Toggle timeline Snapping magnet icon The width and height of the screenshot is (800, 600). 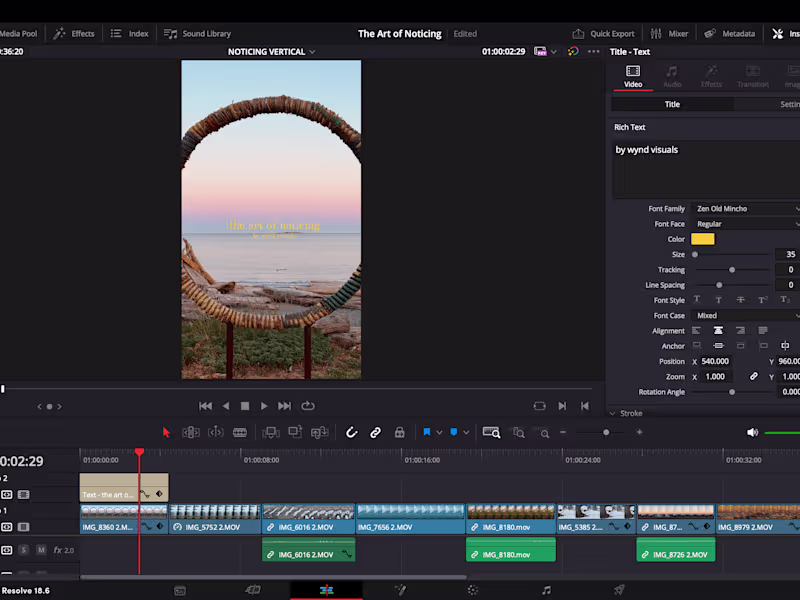coord(352,433)
